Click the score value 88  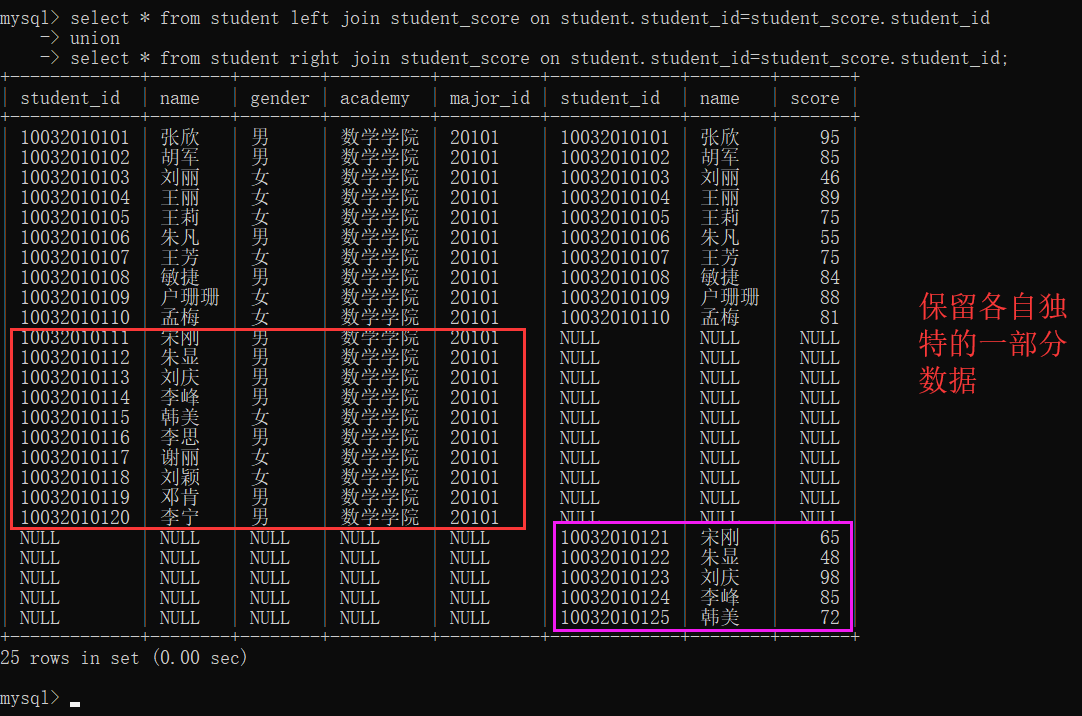coord(829,297)
